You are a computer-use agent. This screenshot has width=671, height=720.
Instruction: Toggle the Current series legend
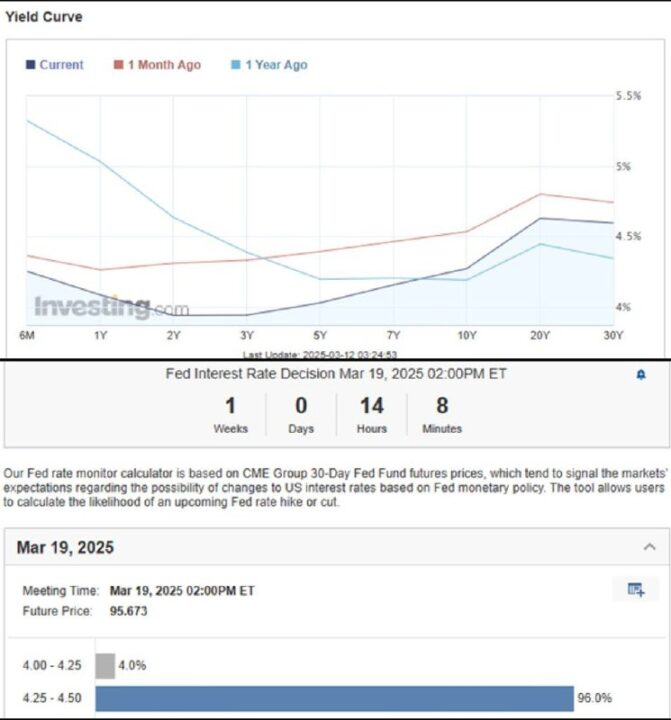coord(55,65)
